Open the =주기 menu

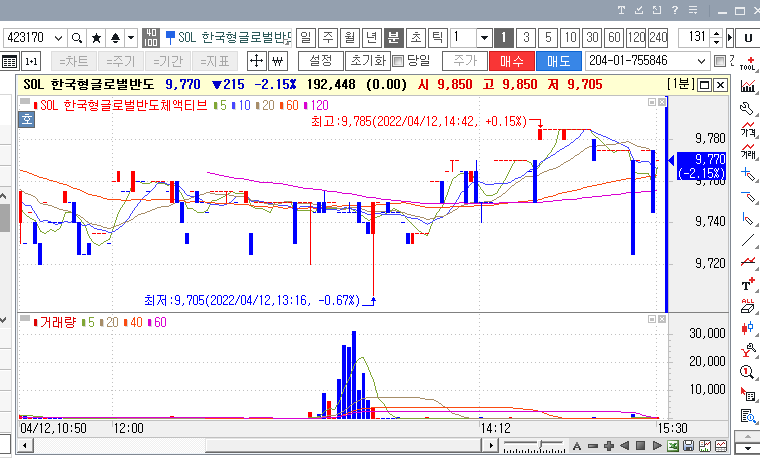click(120, 62)
